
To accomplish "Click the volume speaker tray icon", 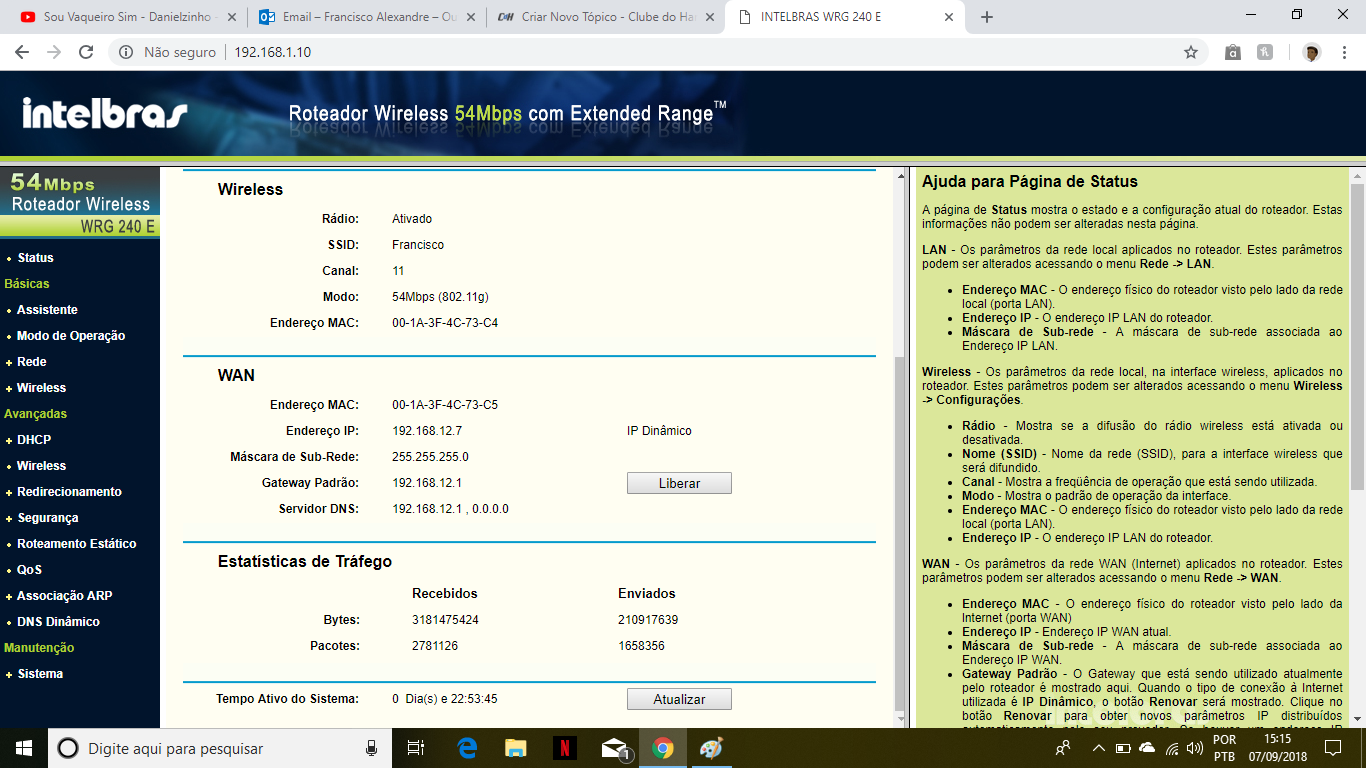I will 1194,748.
